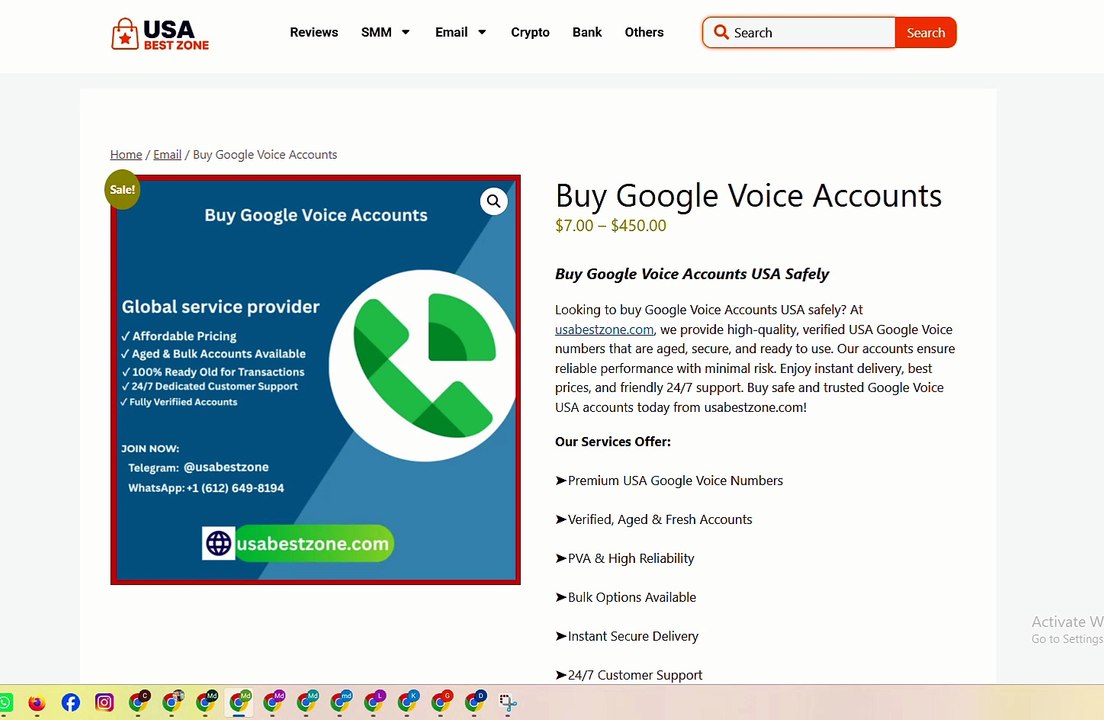This screenshot has height=720, width=1104.
Task: Open the Email navigation item
Action: pos(451,32)
